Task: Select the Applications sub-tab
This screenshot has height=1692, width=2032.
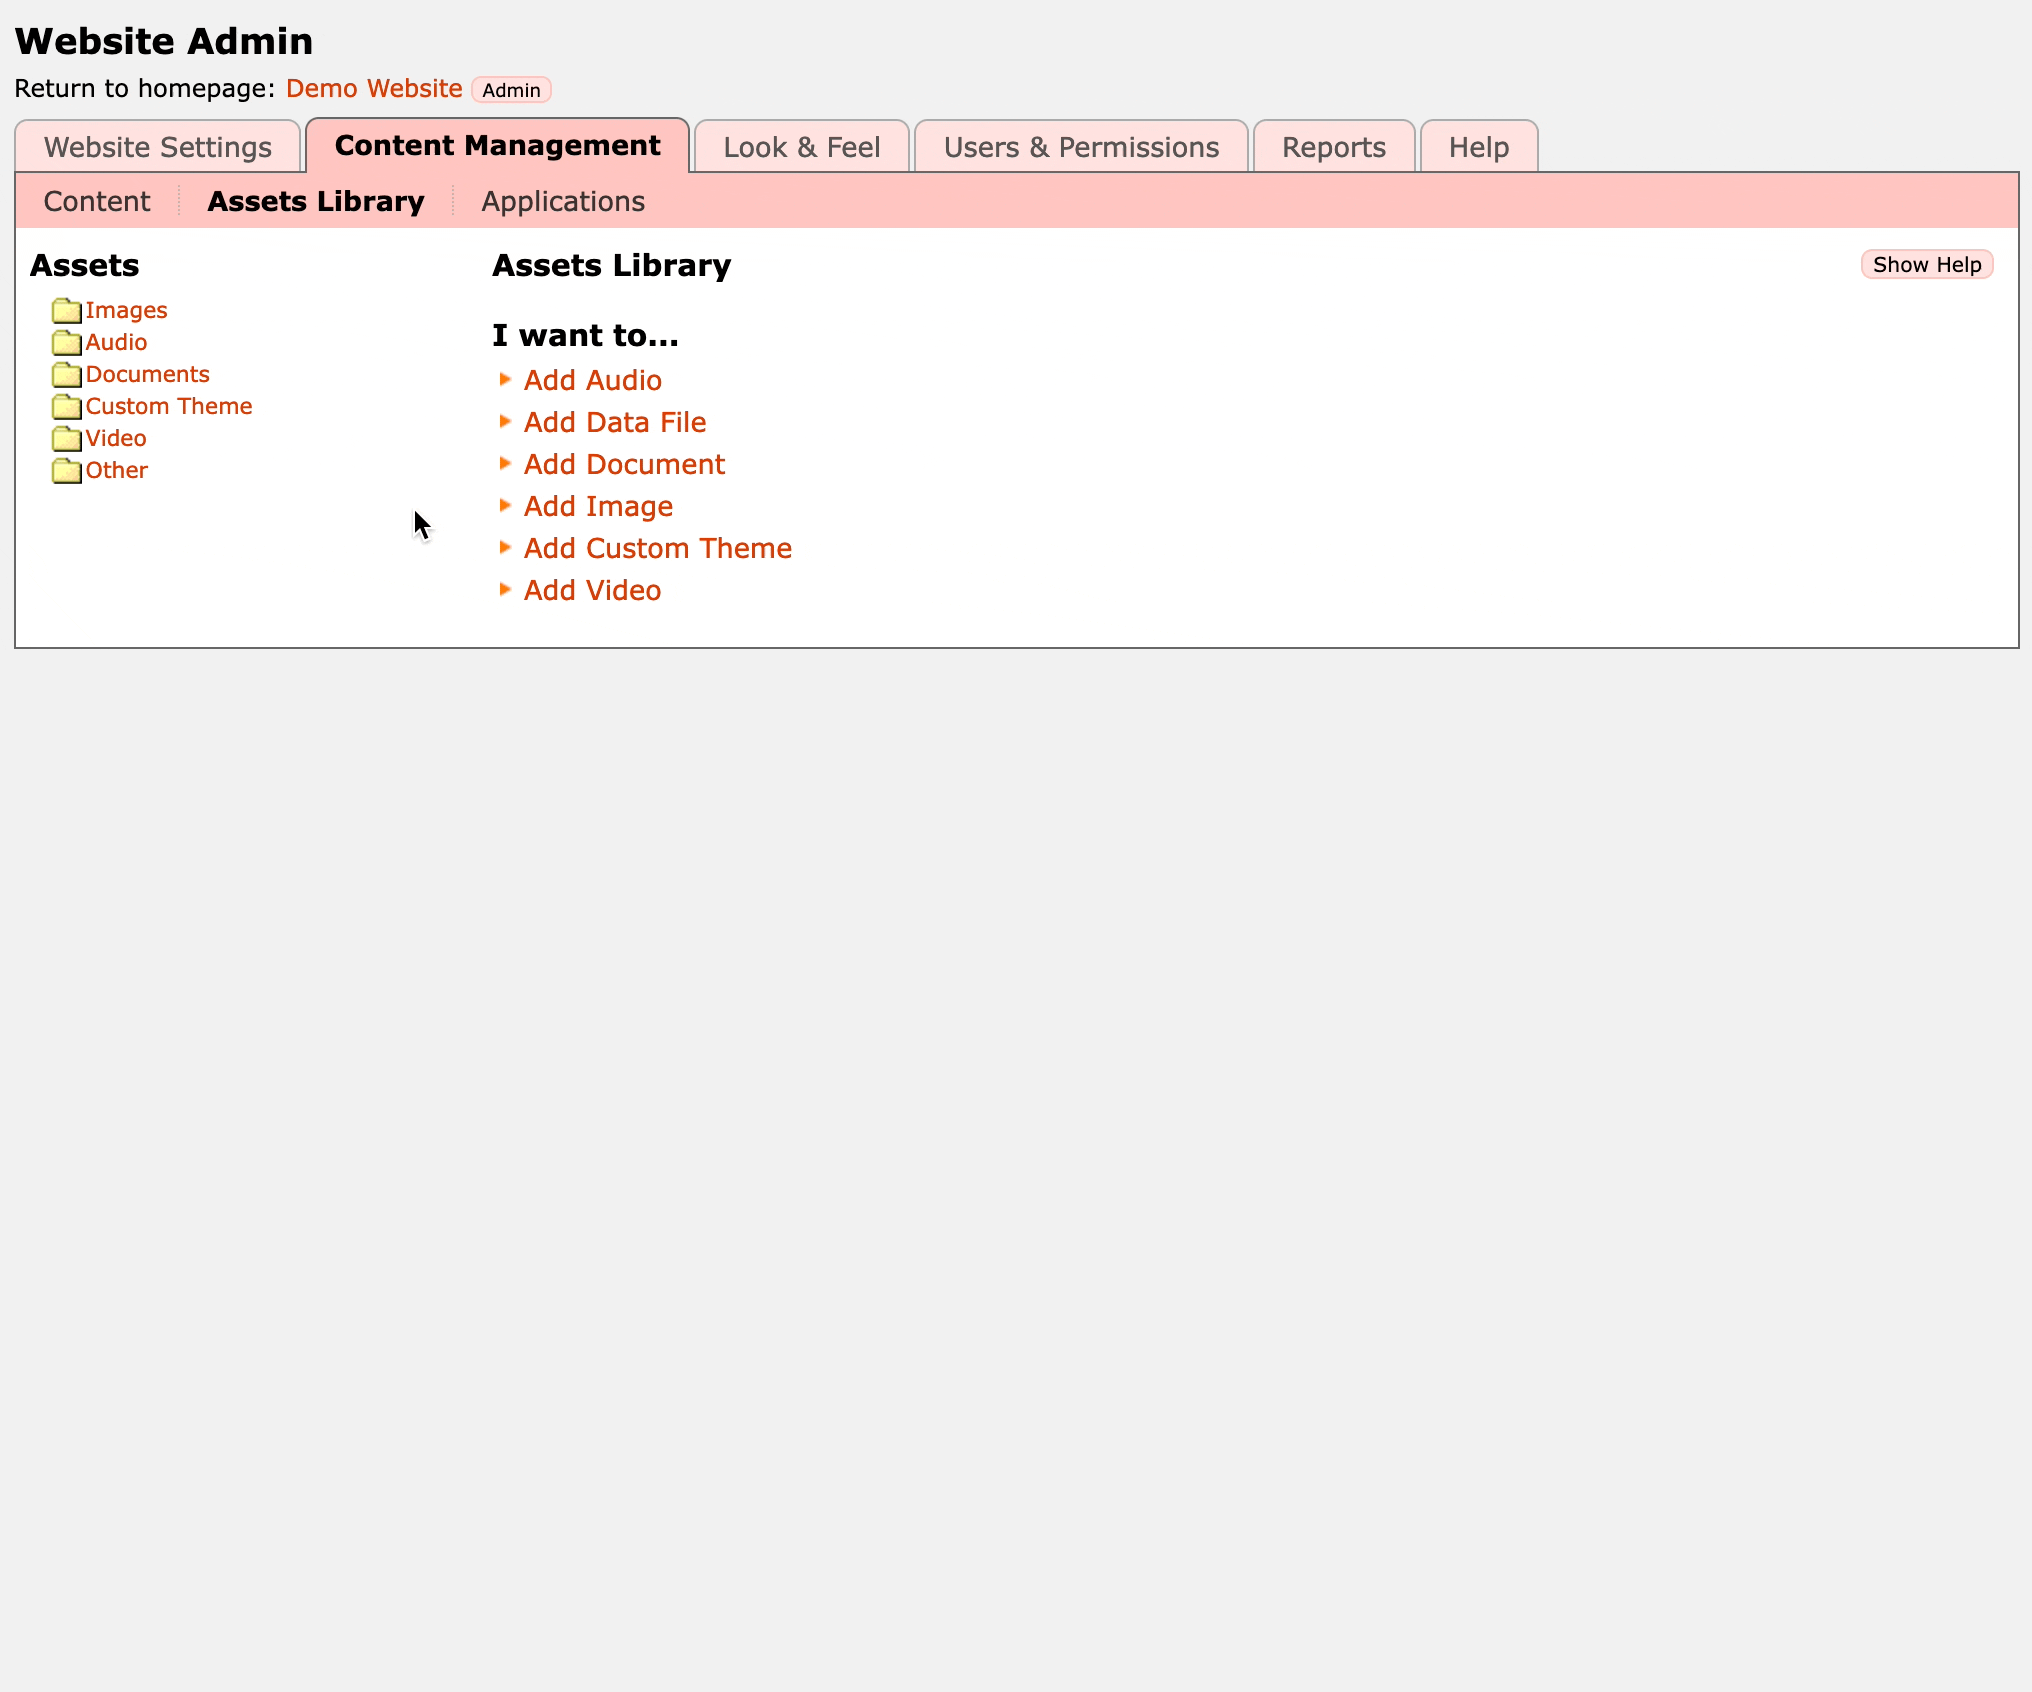Action: 563,201
